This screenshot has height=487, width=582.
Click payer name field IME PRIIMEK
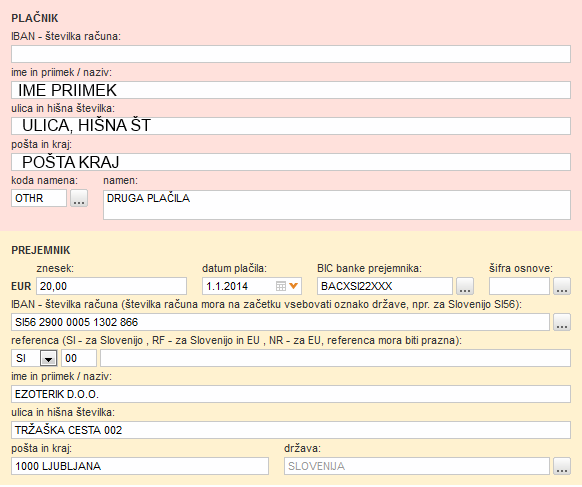(291, 90)
